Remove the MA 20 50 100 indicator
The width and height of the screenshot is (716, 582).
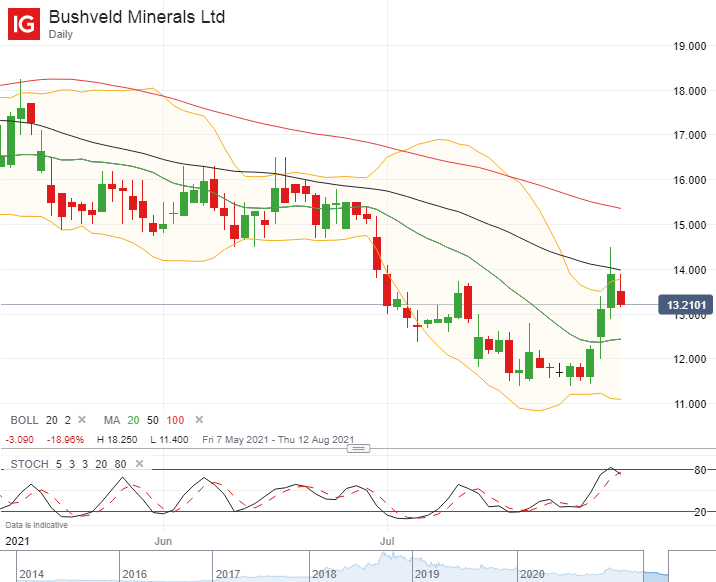click(199, 419)
